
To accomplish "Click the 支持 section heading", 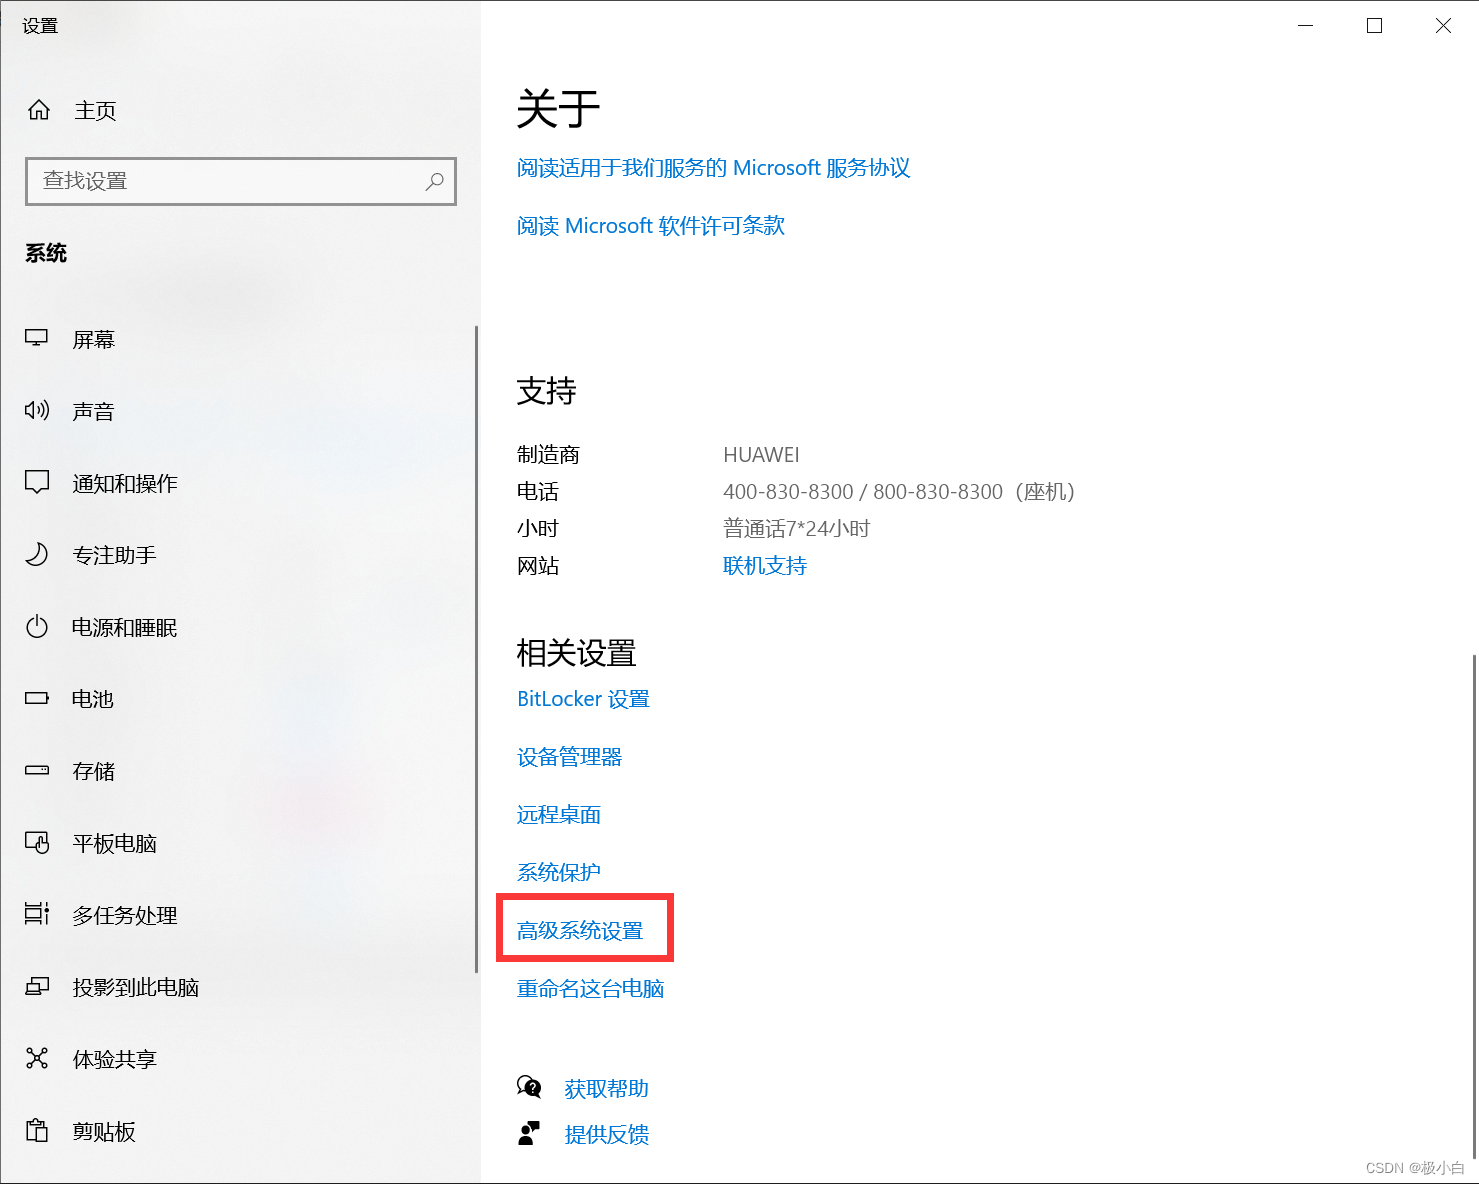I will click(546, 391).
